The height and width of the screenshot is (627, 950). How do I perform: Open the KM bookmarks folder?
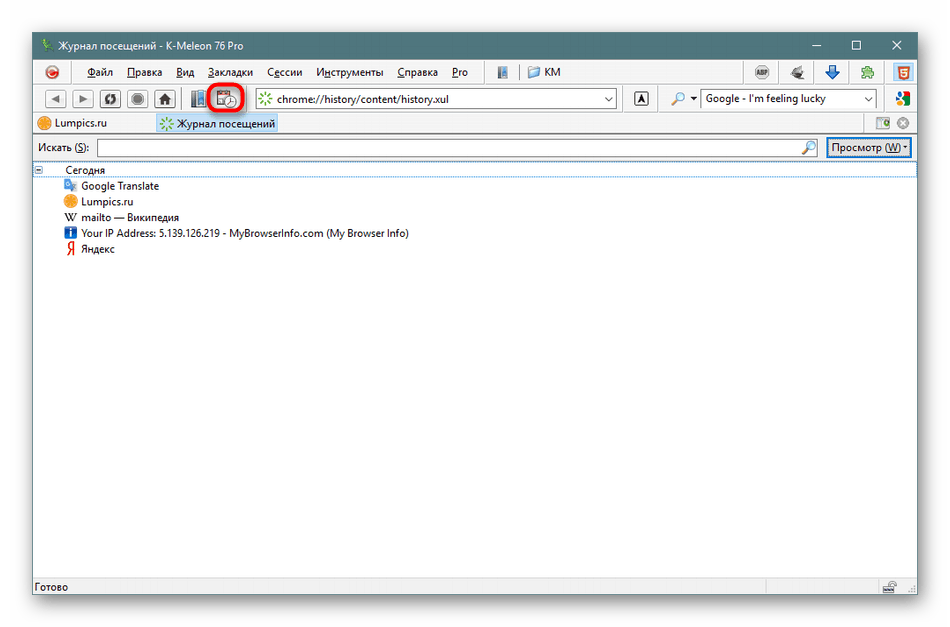pyautogui.click(x=544, y=73)
